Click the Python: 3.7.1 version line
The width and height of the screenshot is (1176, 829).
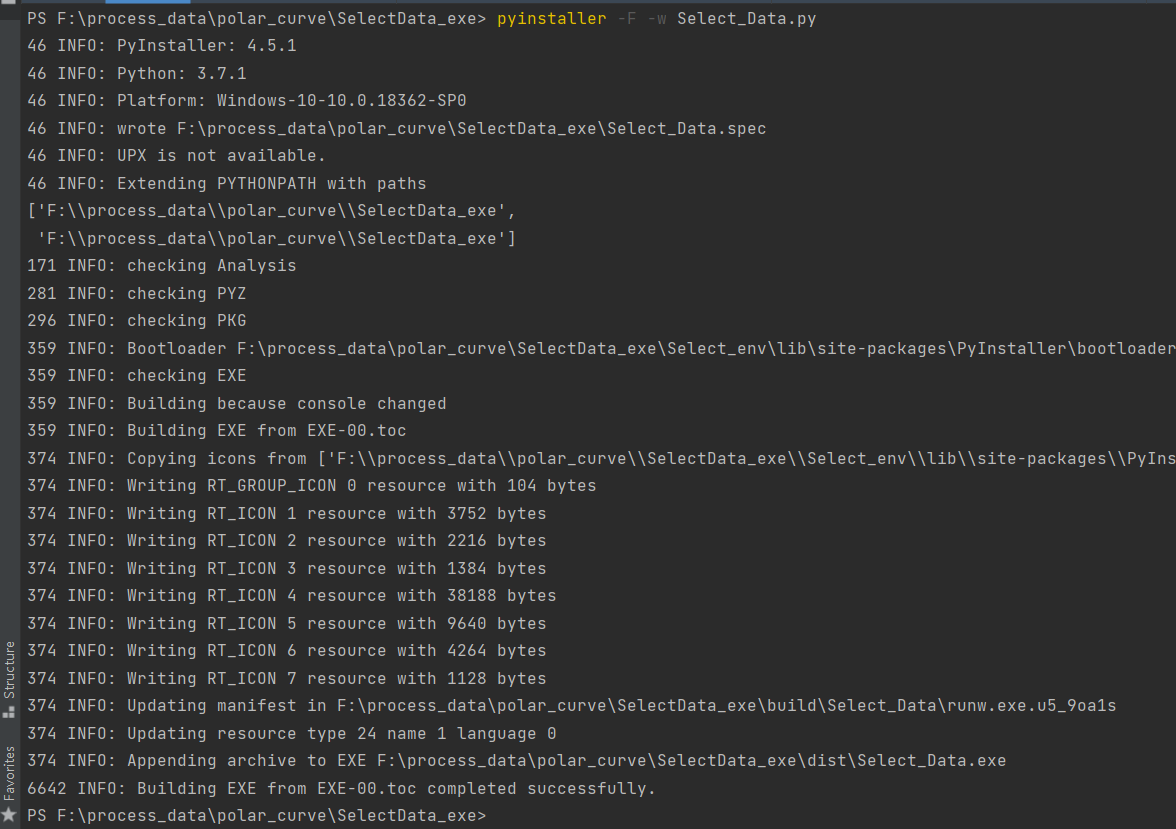tap(181, 74)
